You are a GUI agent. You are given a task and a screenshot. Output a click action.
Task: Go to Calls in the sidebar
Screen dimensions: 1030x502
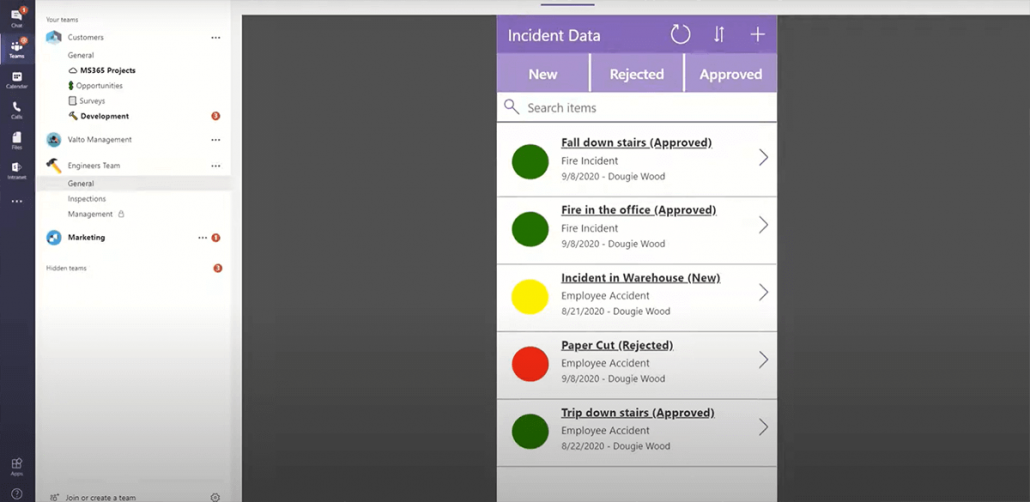pos(17,110)
